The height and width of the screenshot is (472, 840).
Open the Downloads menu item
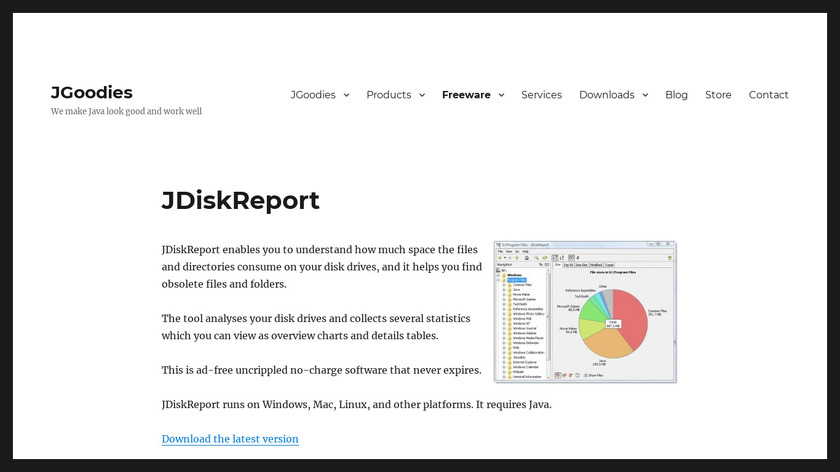pyautogui.click(x=606, y=95)
